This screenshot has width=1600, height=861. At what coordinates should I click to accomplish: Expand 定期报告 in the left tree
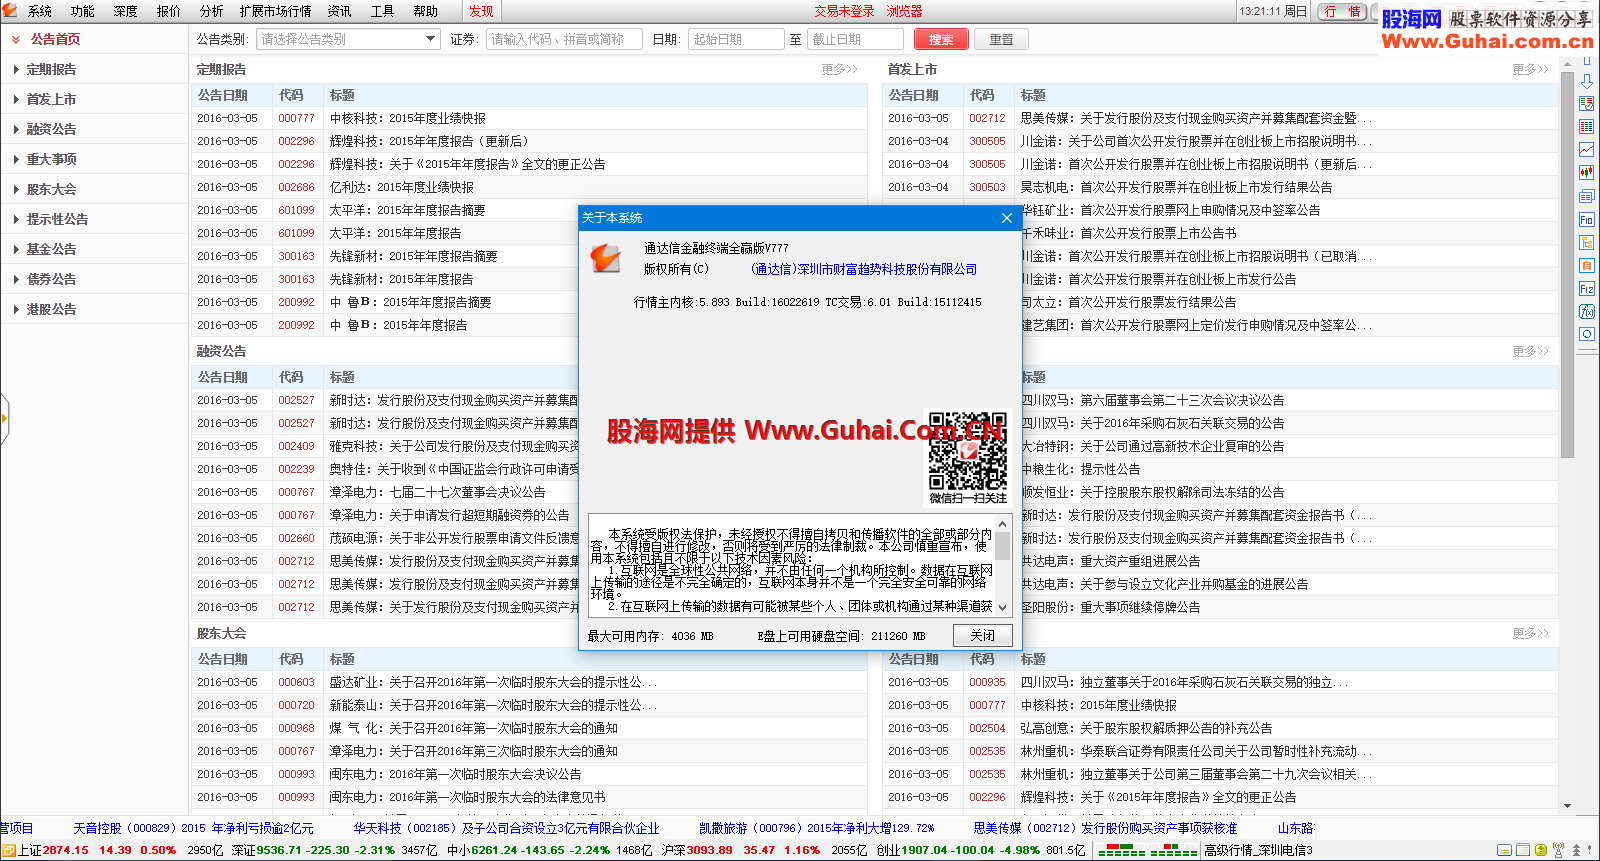[x=16, y=69]
